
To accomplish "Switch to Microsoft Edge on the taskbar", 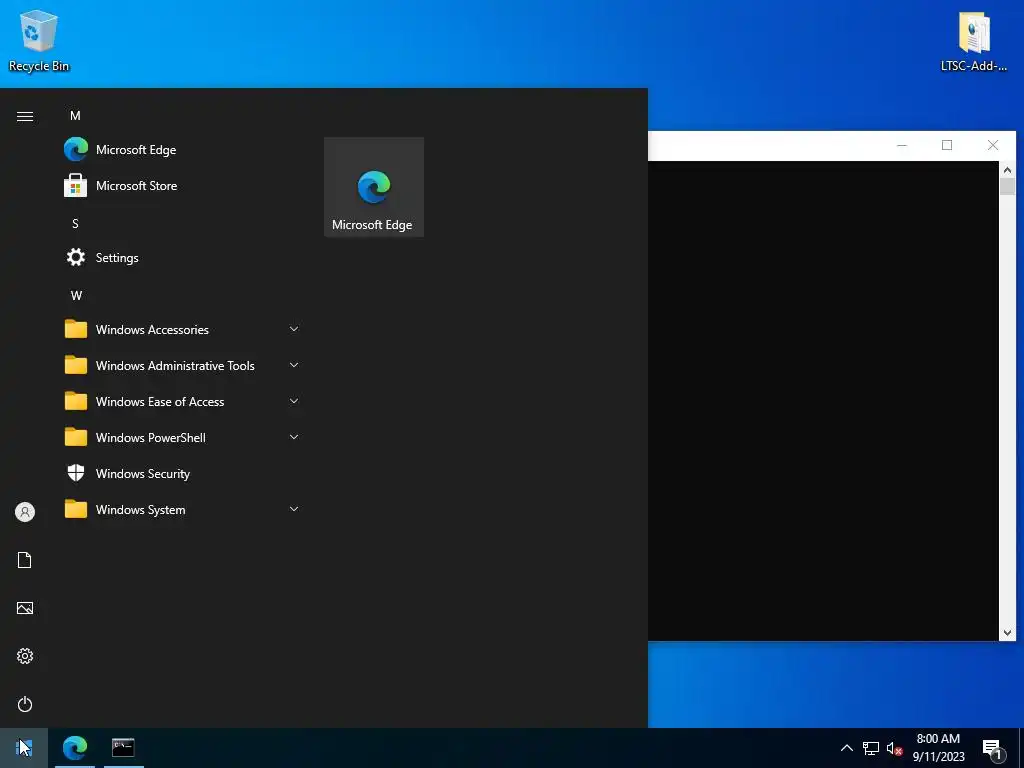I will point(74,747).
